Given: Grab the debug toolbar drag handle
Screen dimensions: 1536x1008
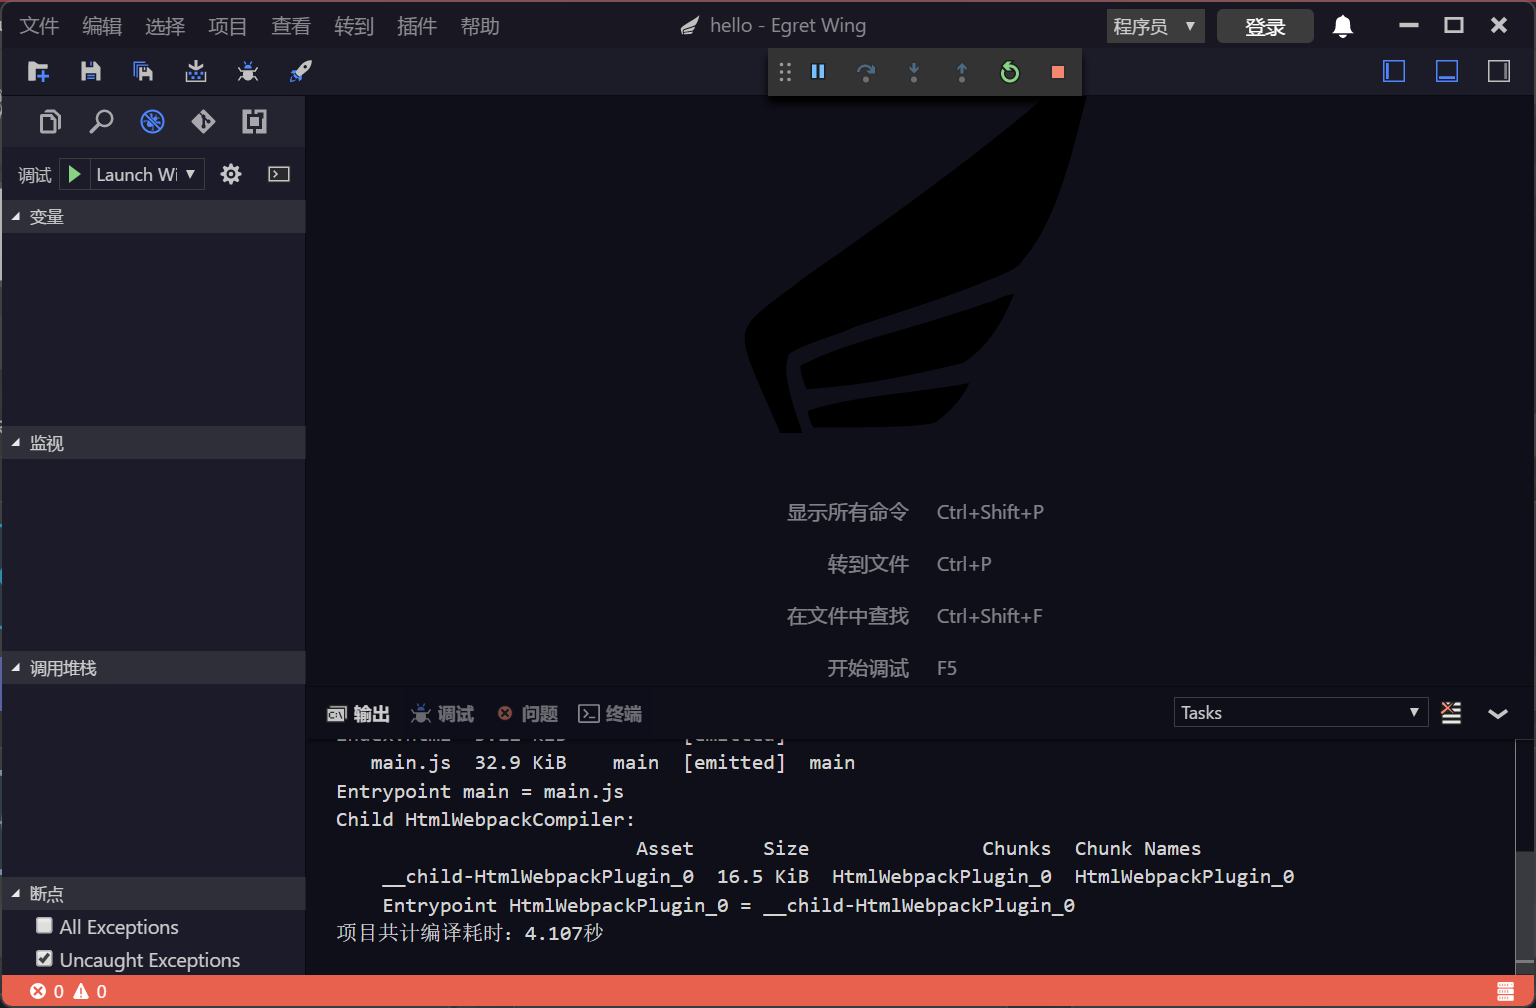Looking at the screenshot, I should 785,72.
